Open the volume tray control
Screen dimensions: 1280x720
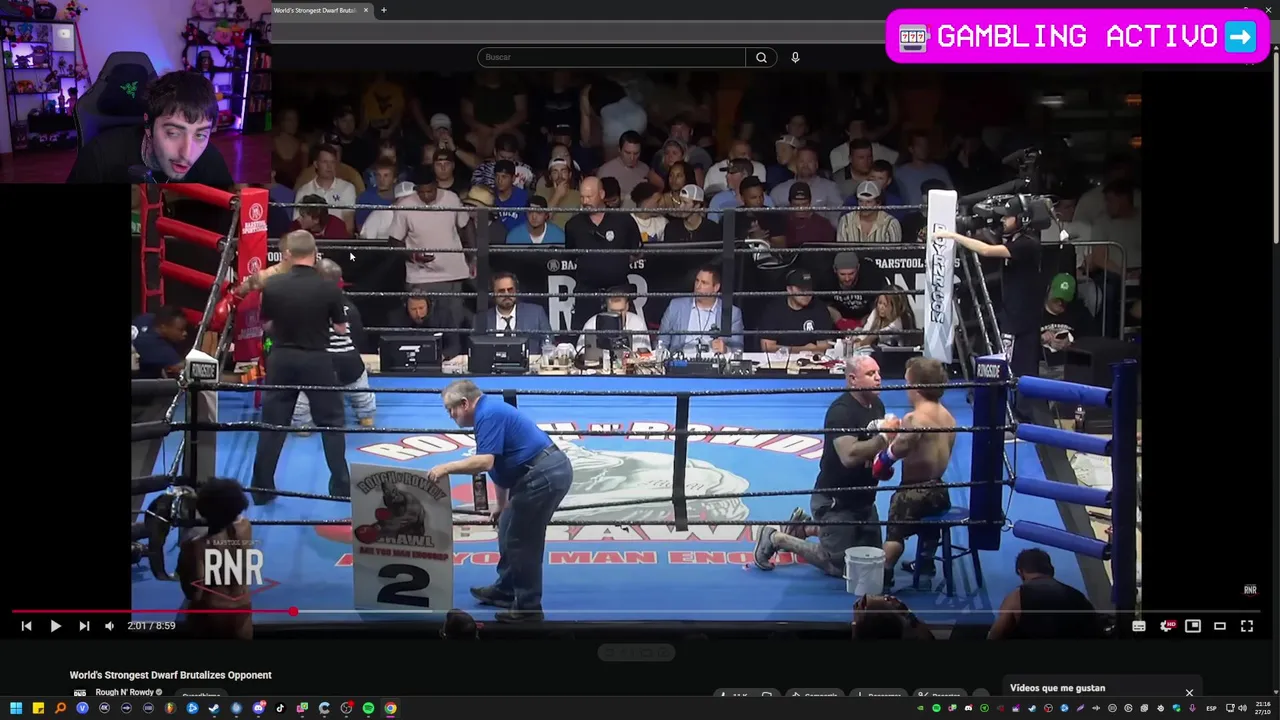[x=1243, y=708]
